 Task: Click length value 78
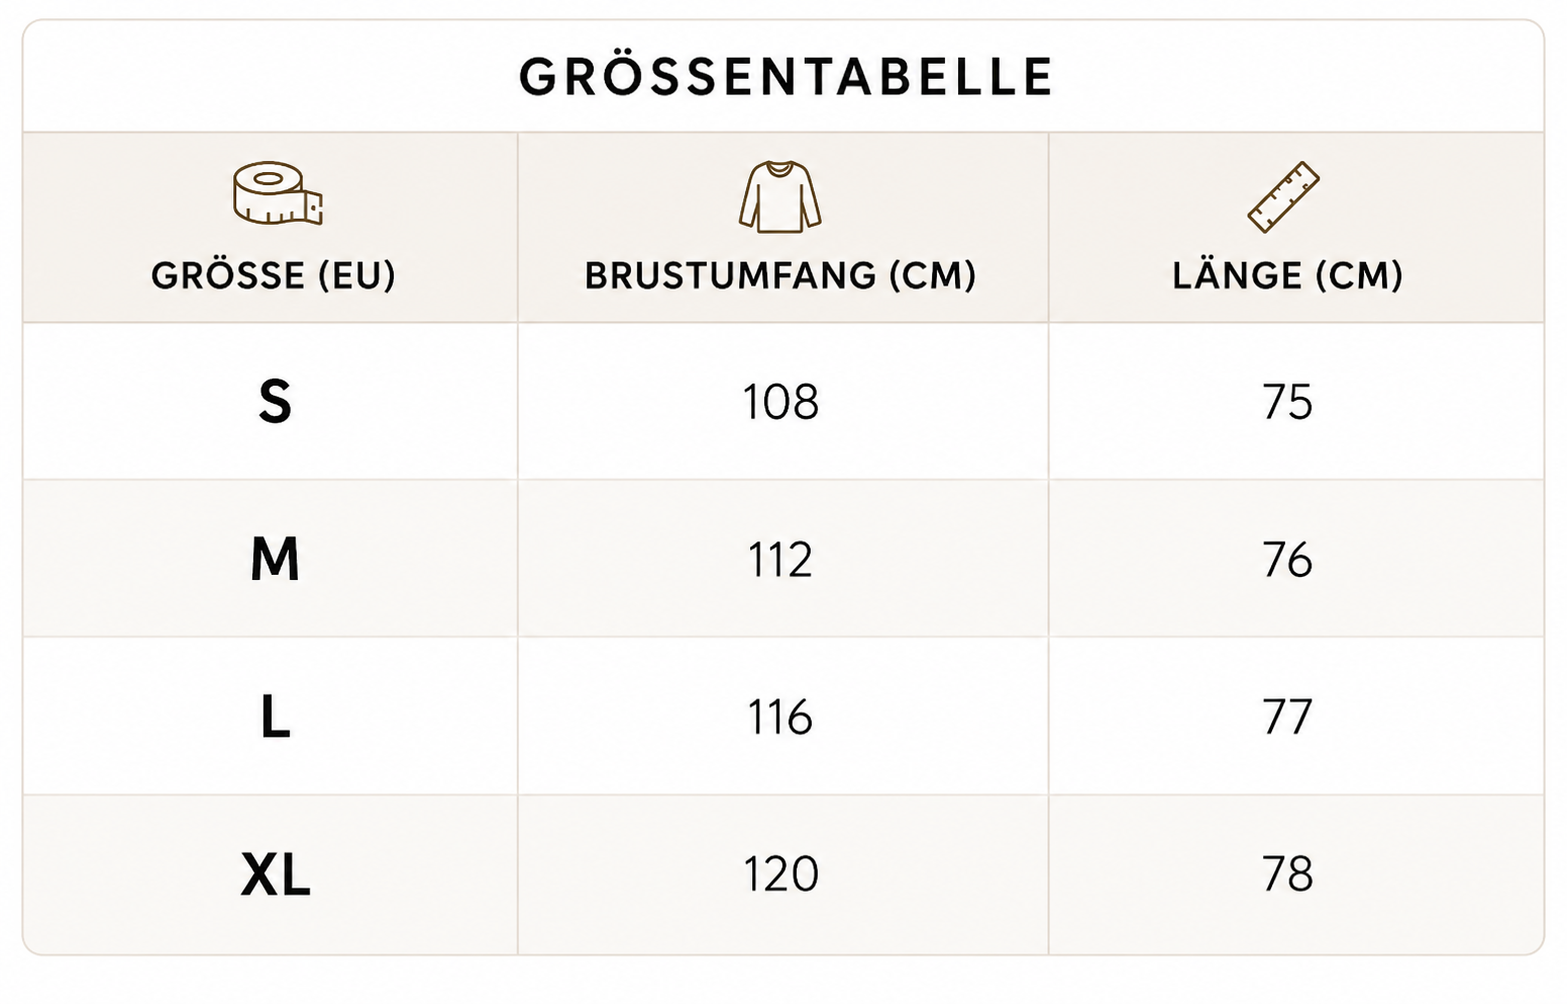[x=1287, y=874]
